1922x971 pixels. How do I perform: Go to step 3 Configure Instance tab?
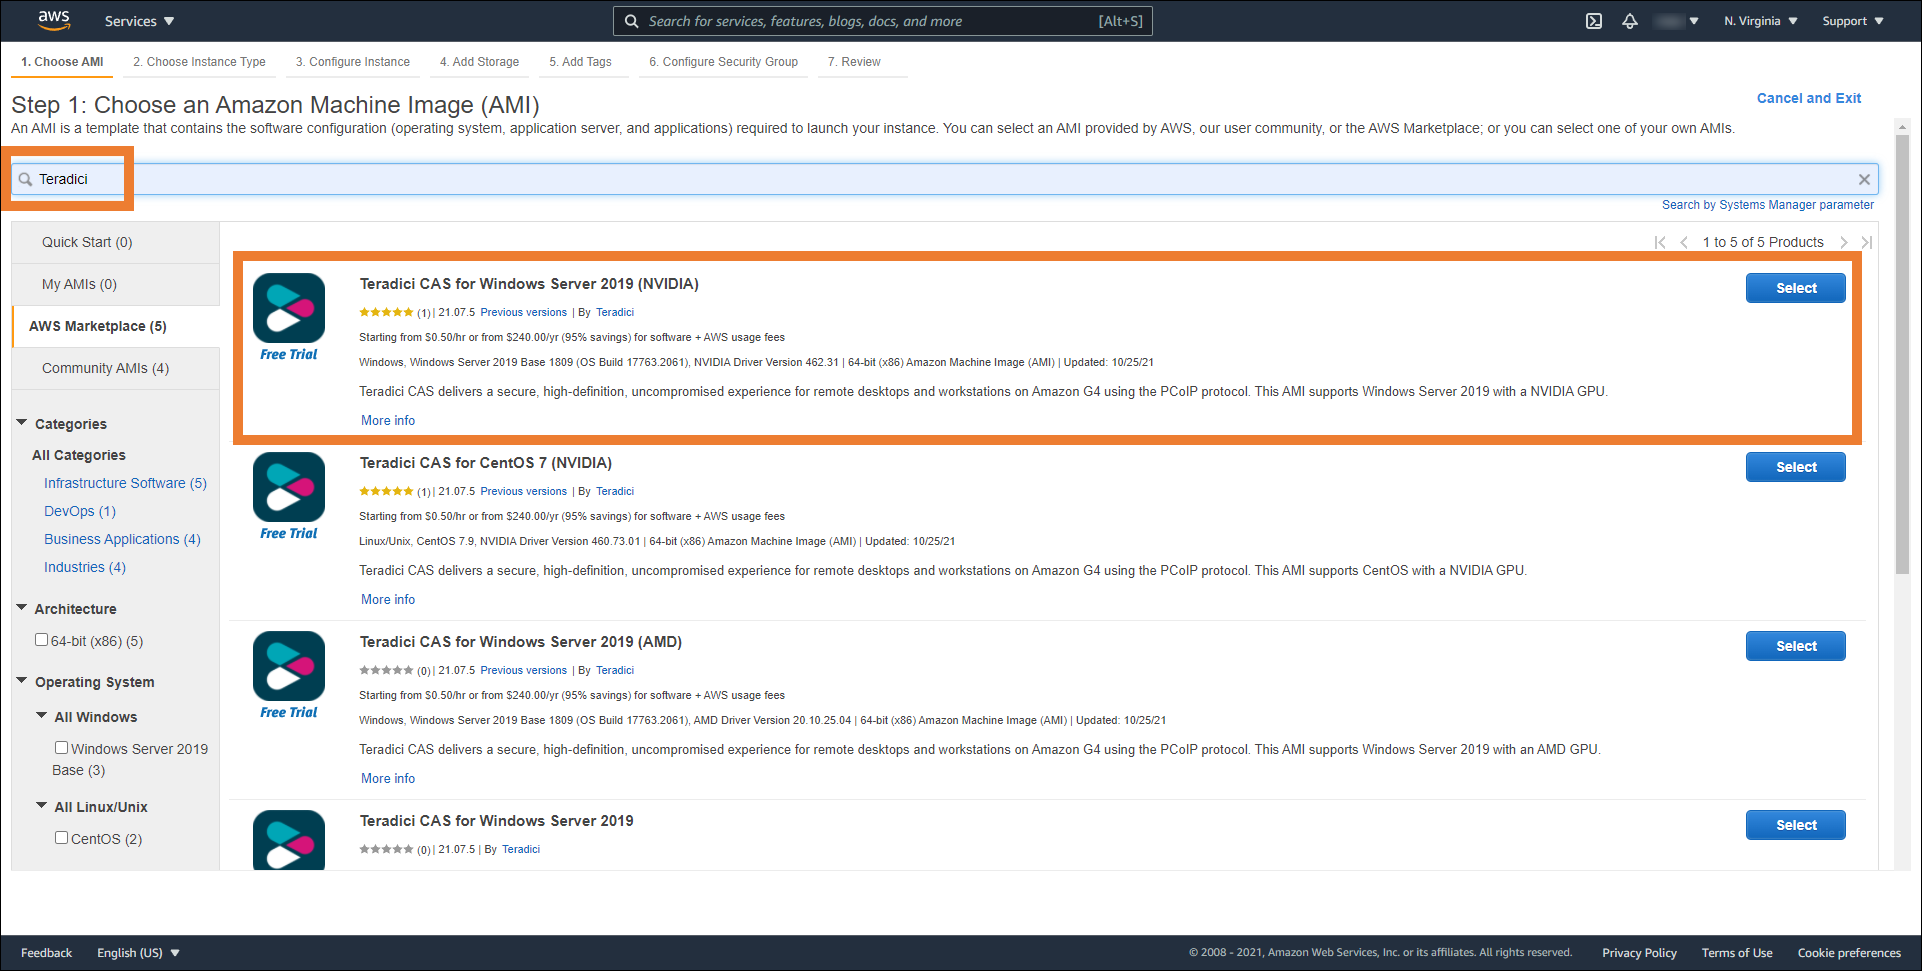click(353, 62)
